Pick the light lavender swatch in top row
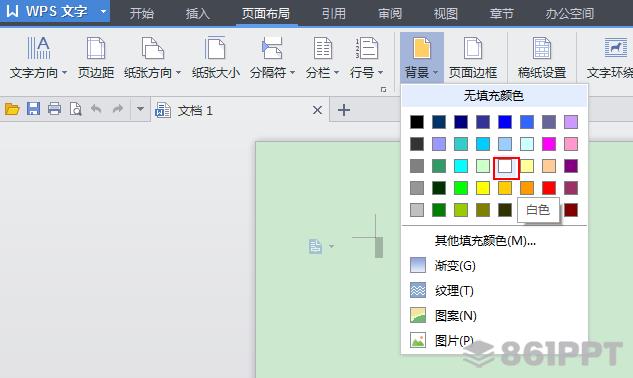Screen dimensions: 633x378 [571, 122]
